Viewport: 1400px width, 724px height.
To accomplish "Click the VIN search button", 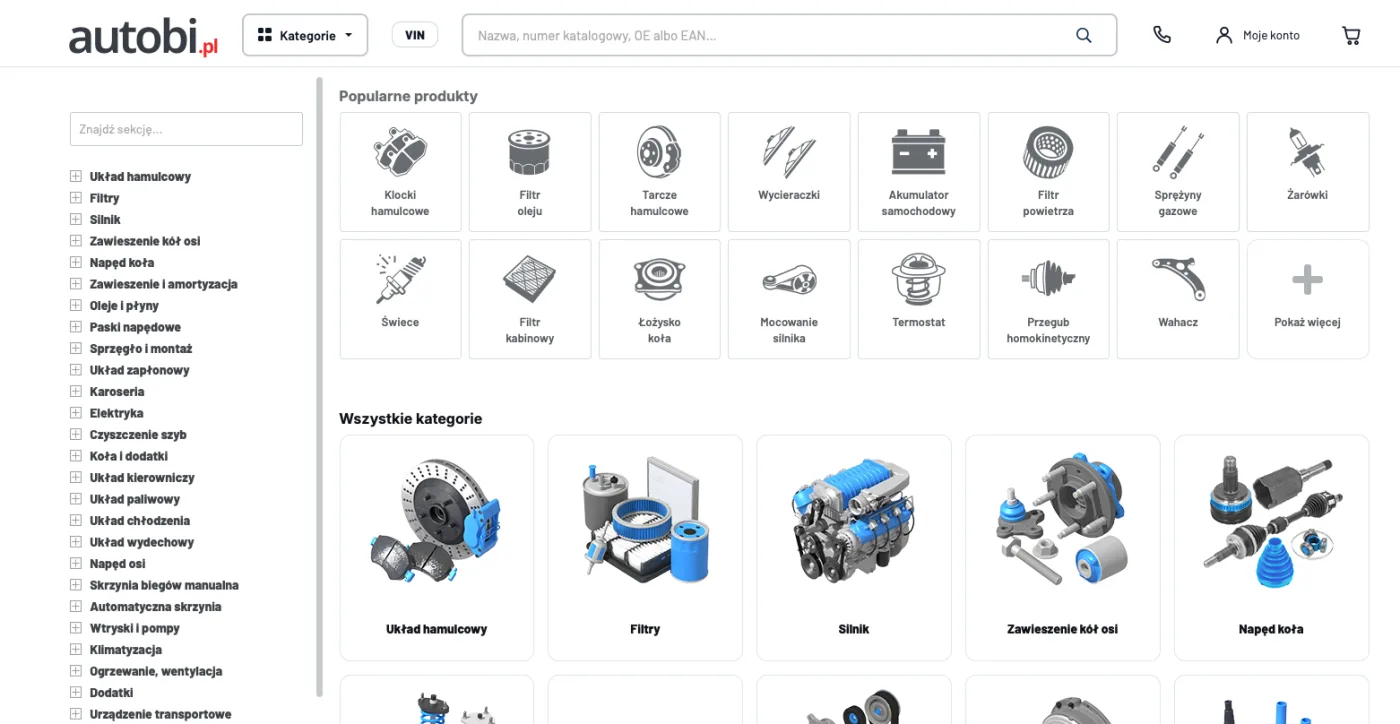I will (x=414, y=35).
